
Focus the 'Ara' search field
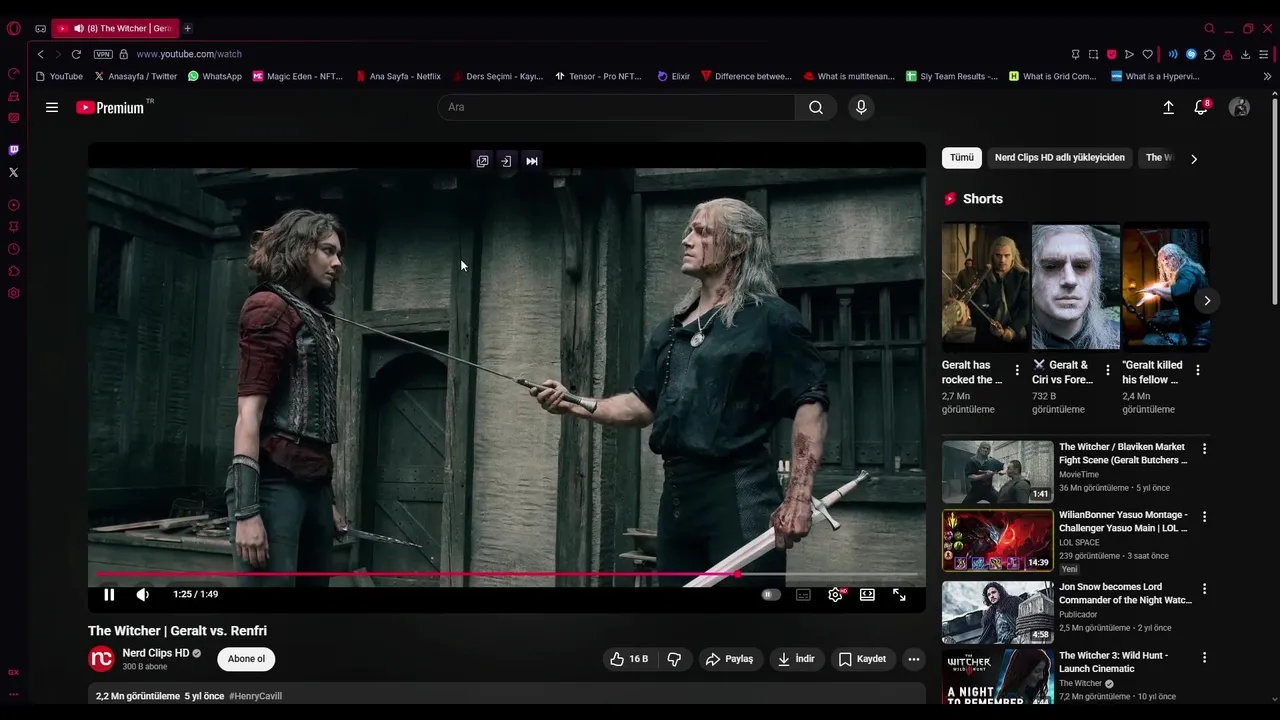(616, 107)
